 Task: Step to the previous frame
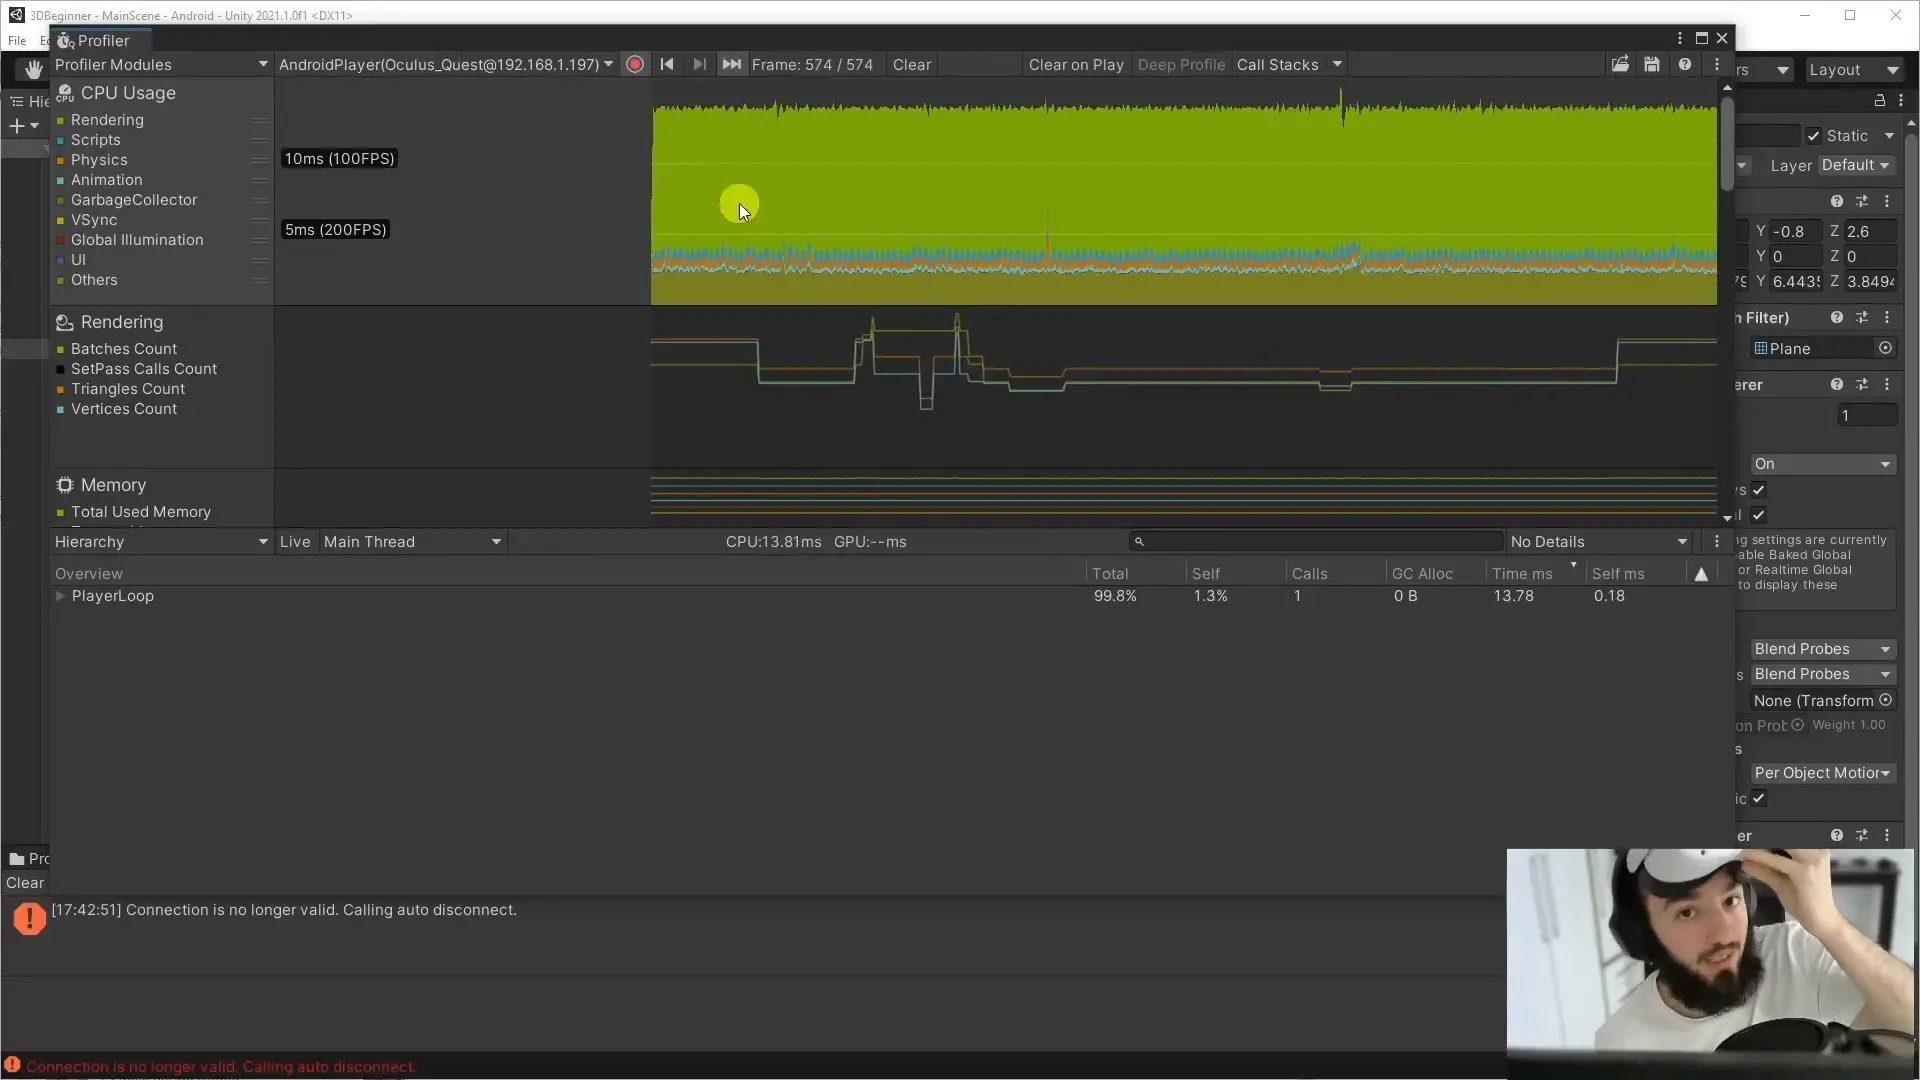click(x=667, y=65)
